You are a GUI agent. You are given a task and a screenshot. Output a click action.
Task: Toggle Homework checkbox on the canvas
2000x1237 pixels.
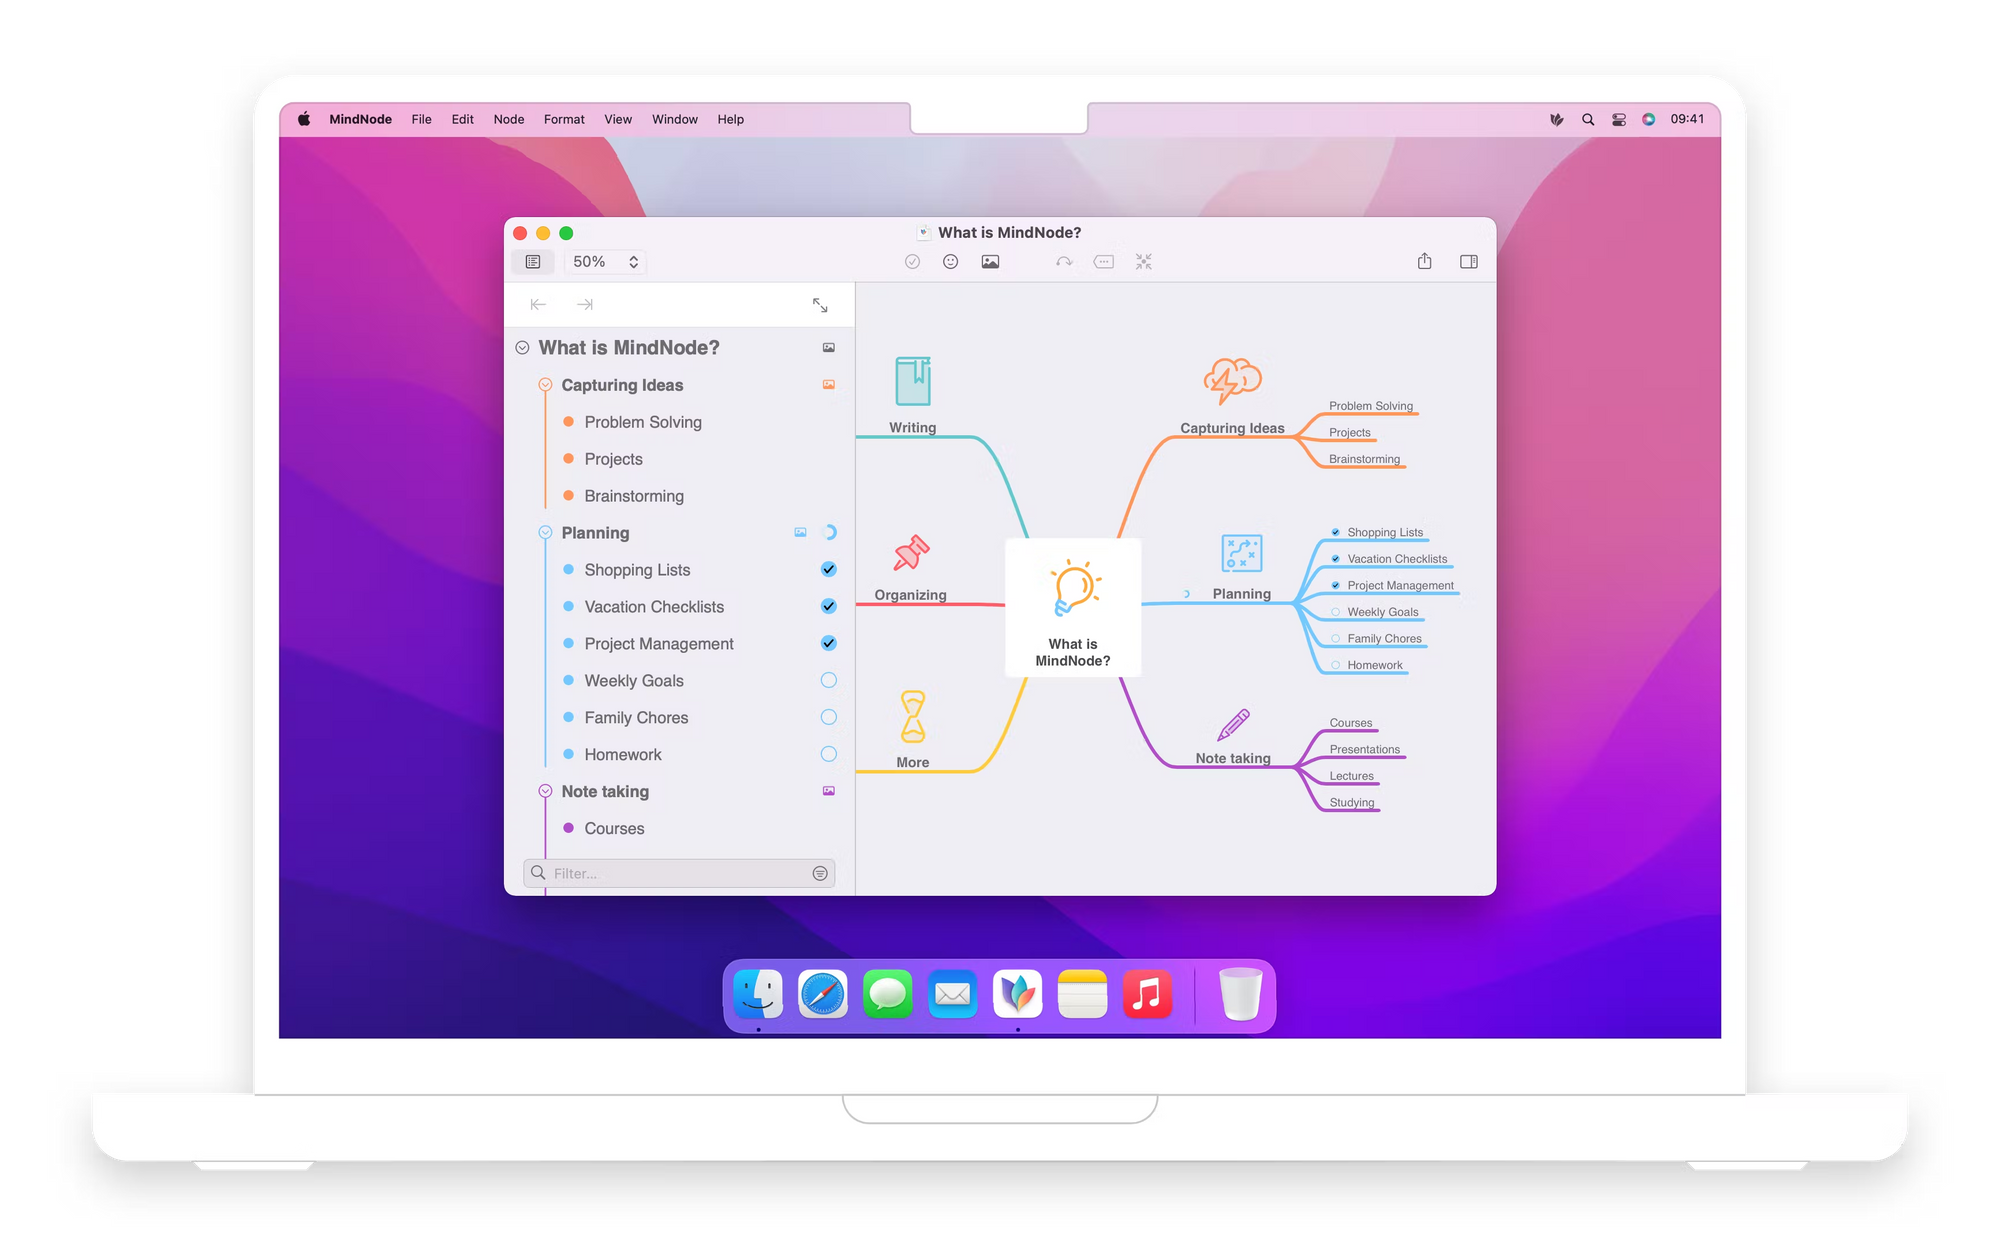point(1336,665)
